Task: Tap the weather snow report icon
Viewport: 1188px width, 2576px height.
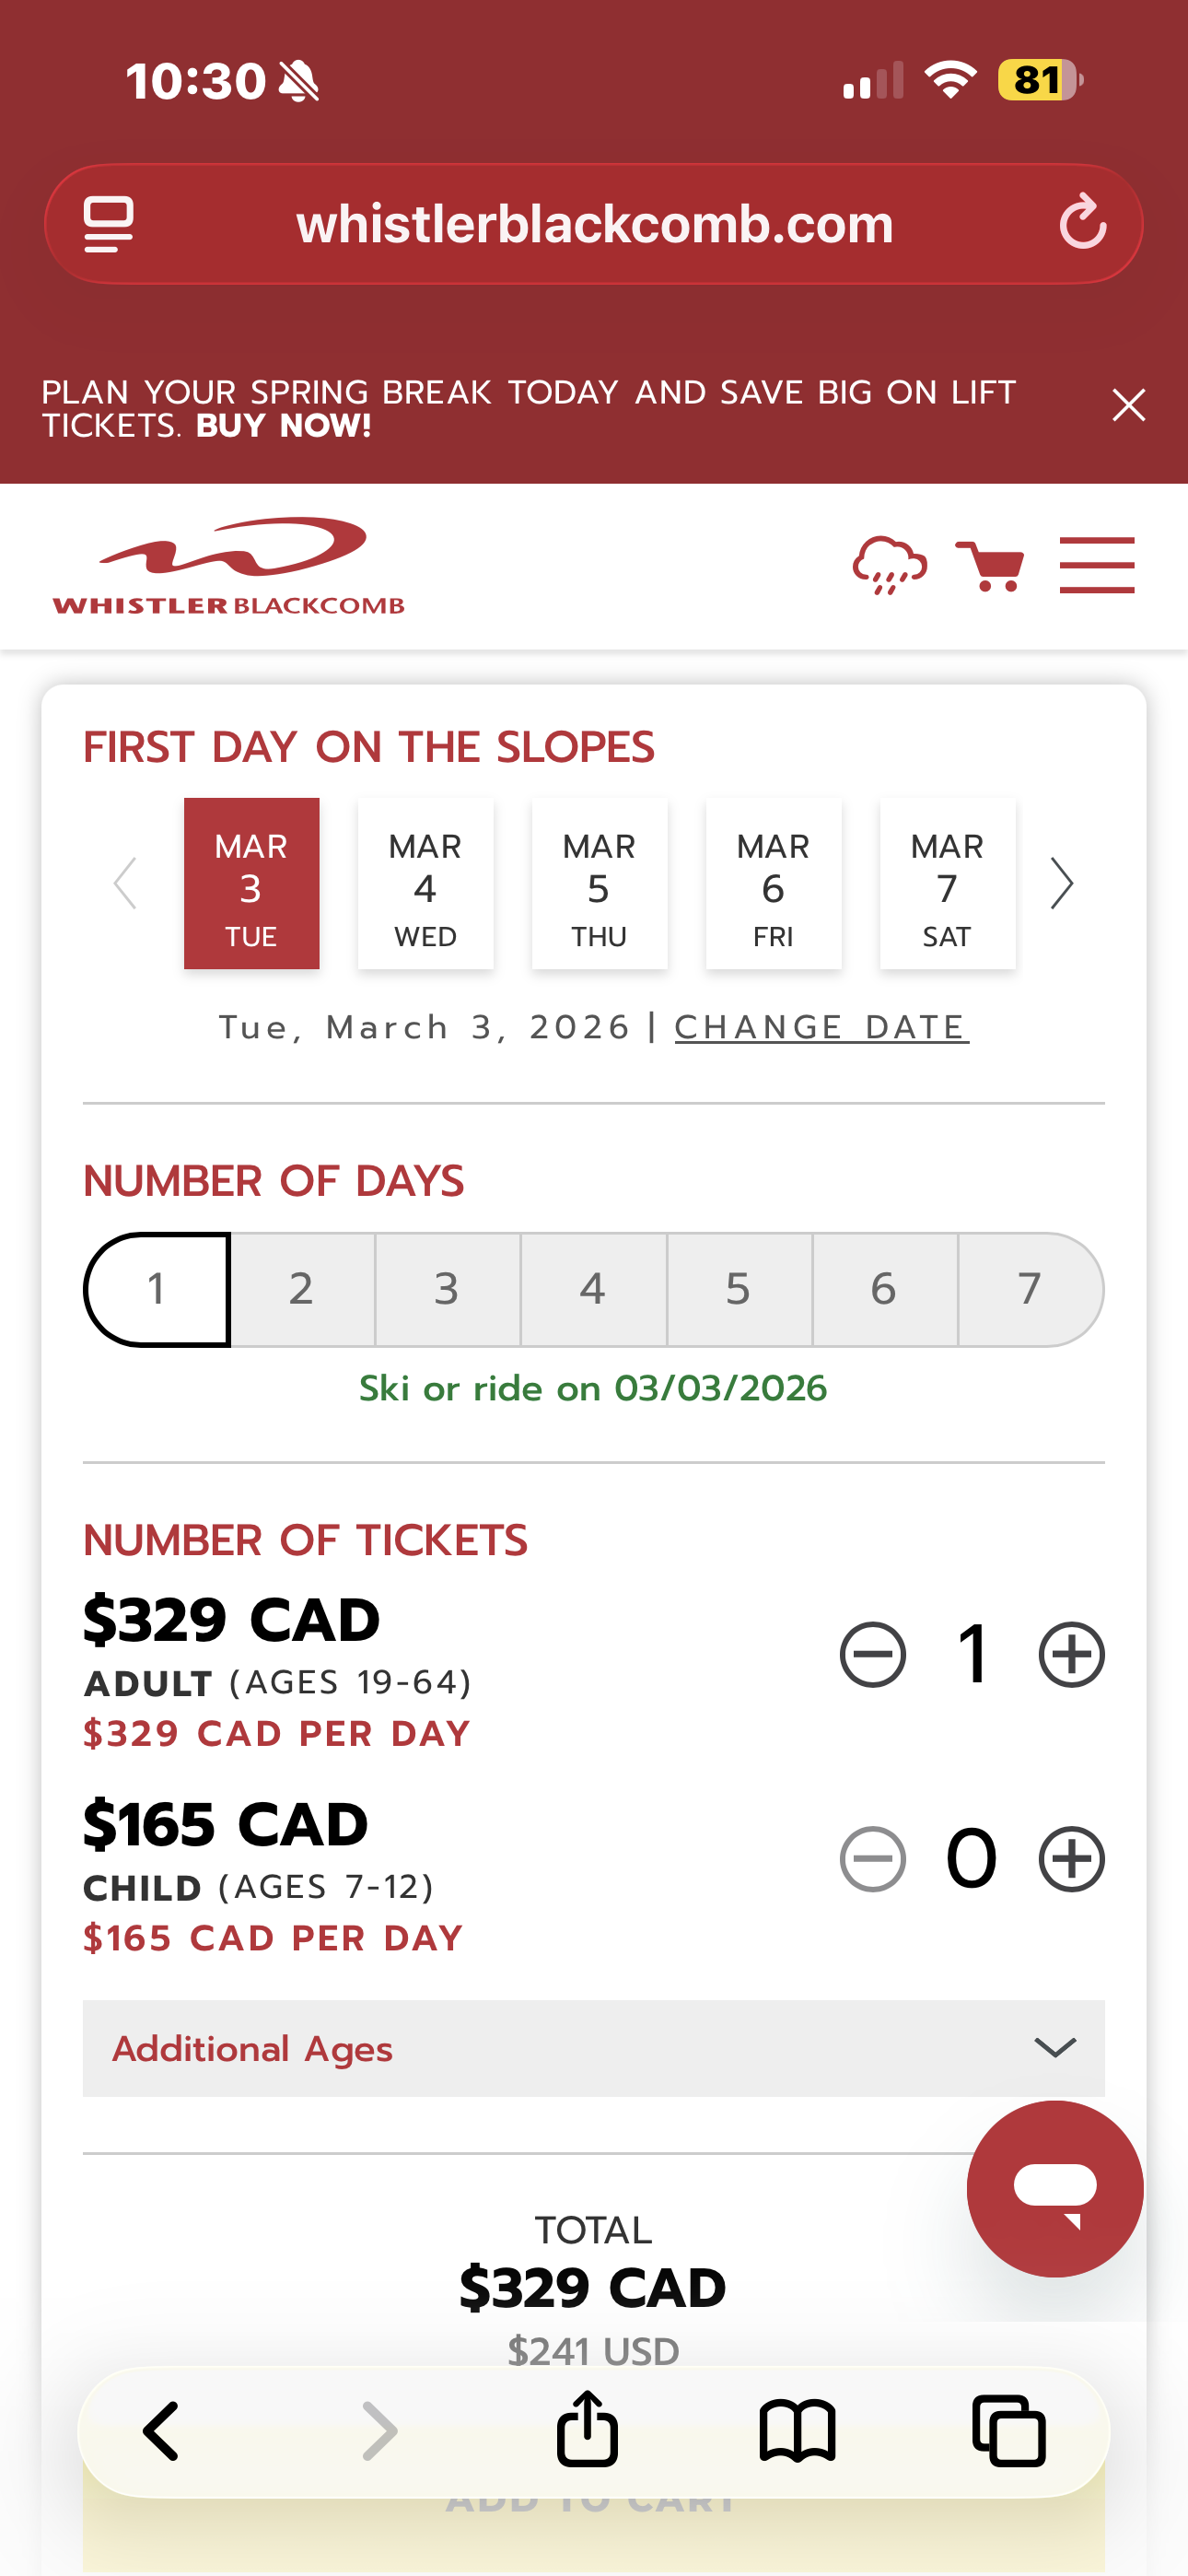Action: [889, 566]
